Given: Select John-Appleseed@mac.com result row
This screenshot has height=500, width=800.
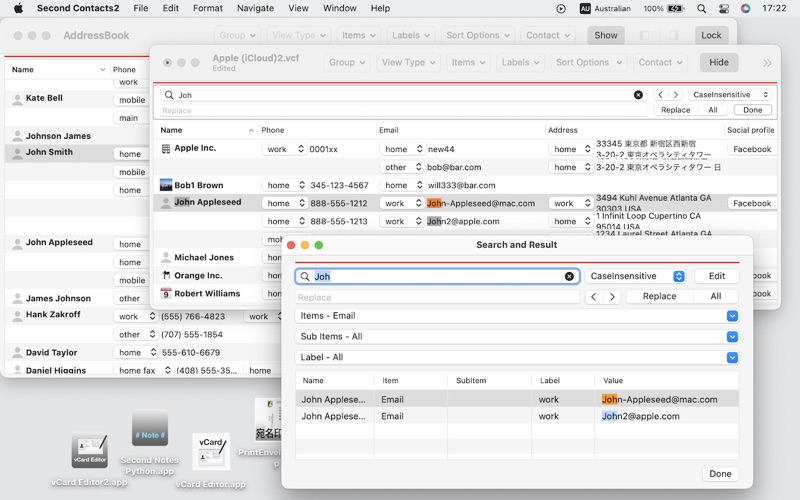Looking at the screenshot, I should (517, 399).
